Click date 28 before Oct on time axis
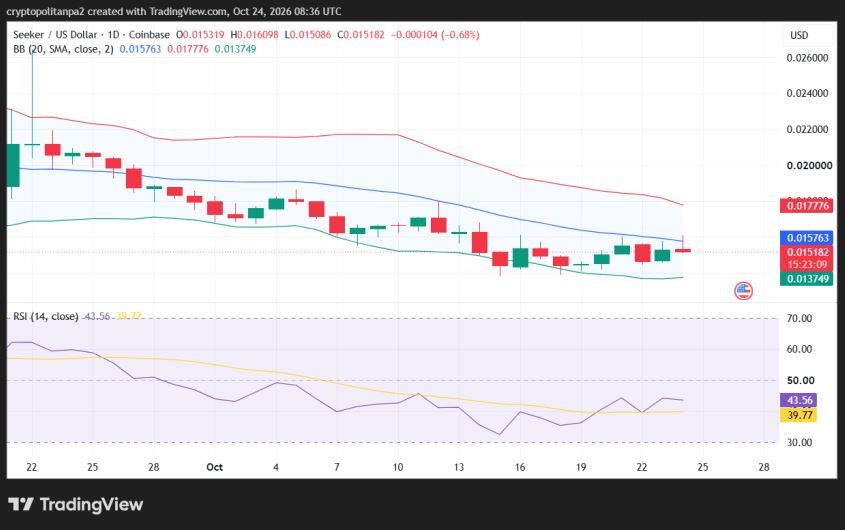845x530 pixels. pos(154,467)
